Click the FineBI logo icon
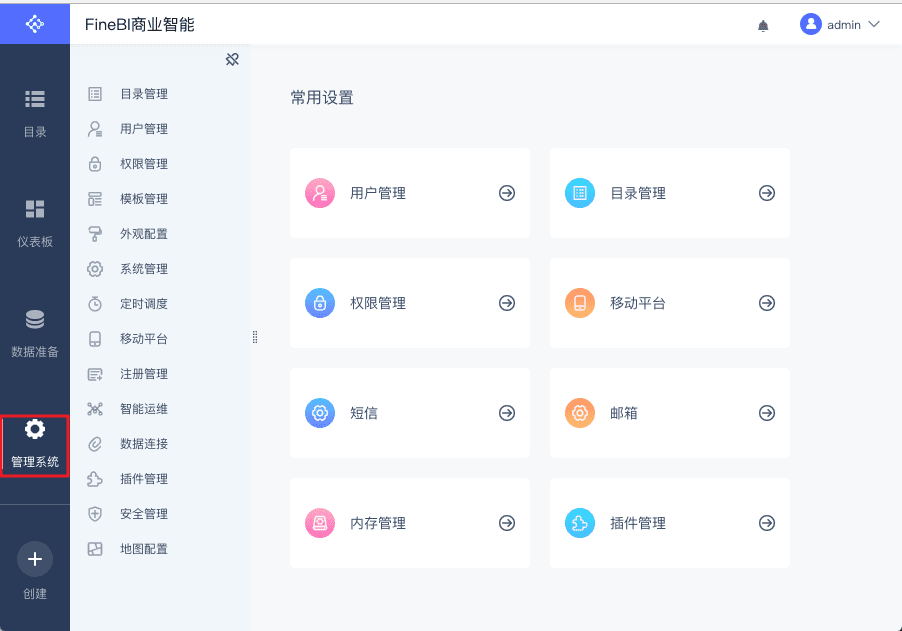 click(34, 23)
